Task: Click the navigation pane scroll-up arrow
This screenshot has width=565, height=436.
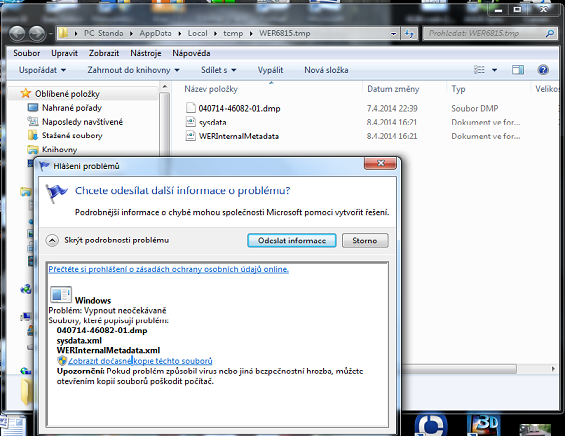Action: (x=164, y=86)
